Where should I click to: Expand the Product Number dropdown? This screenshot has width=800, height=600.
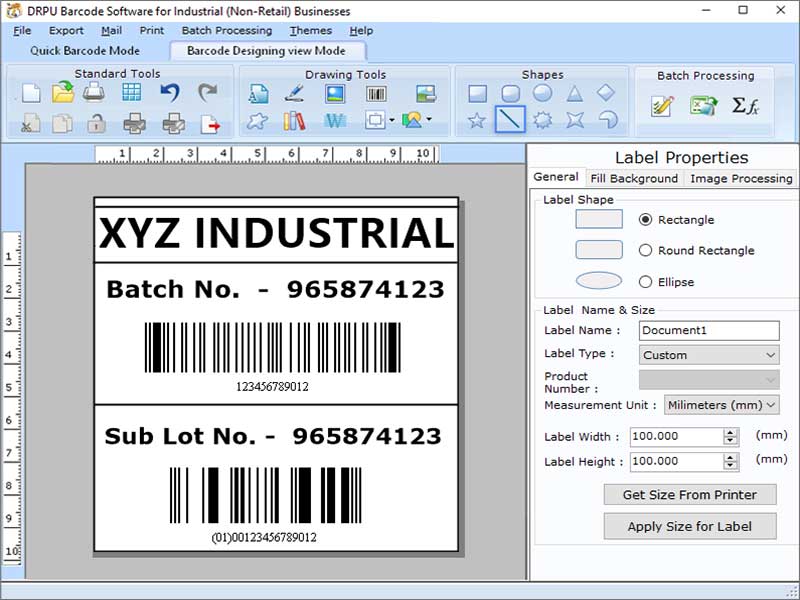pyautogui.click(x=769, y=380)
